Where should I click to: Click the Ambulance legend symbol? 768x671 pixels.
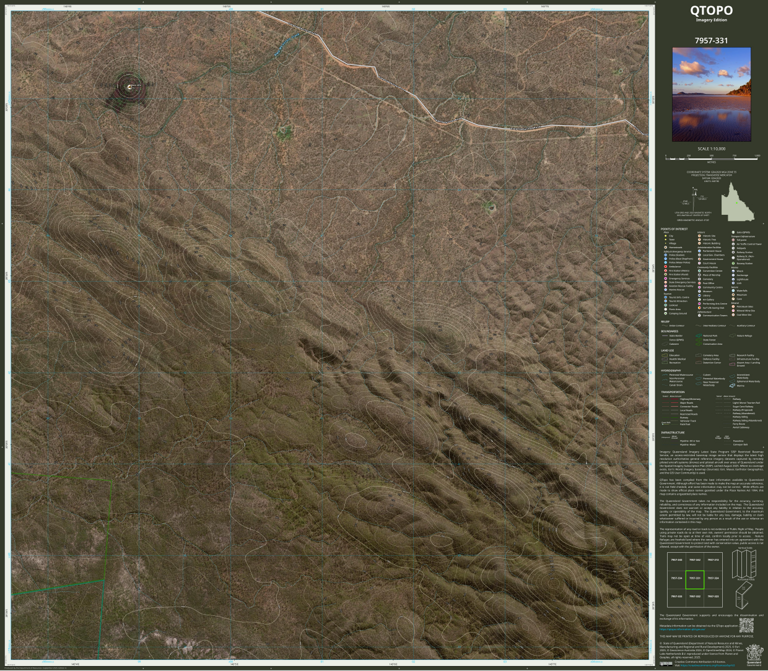coord(666,266)
